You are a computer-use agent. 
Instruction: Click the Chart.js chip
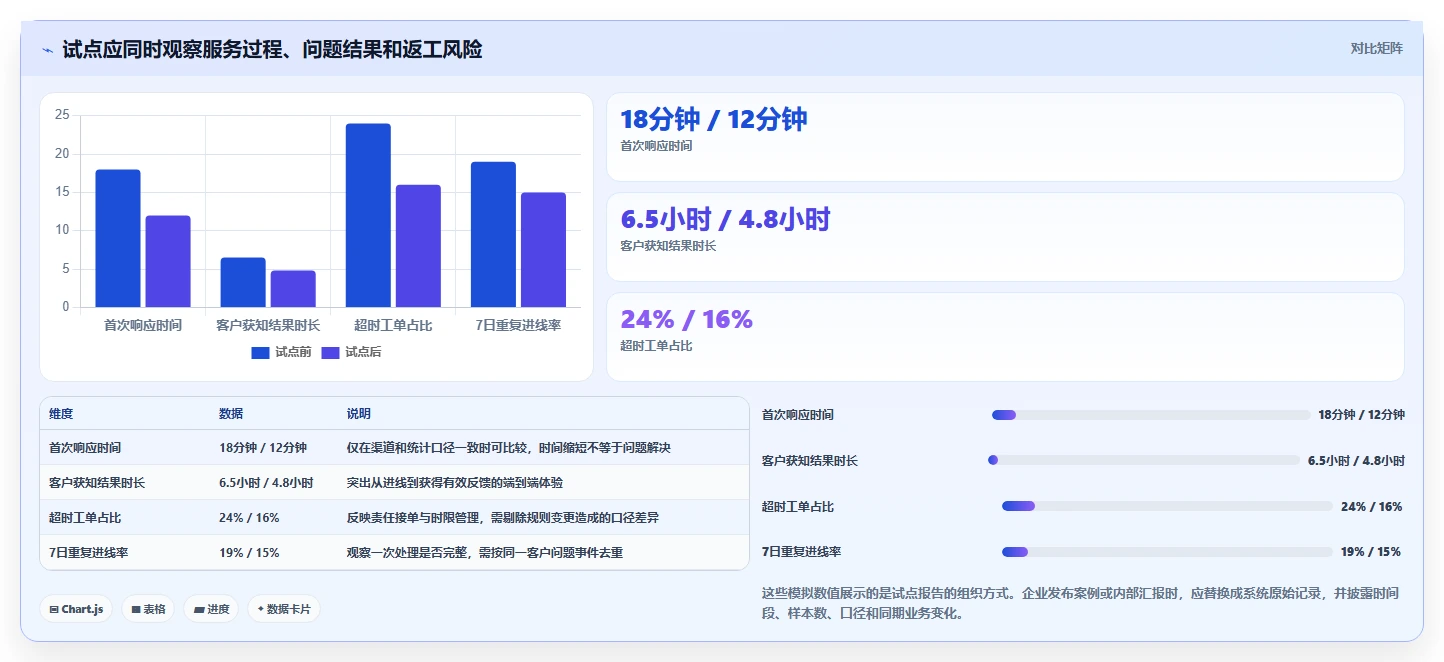pos(76,609)
